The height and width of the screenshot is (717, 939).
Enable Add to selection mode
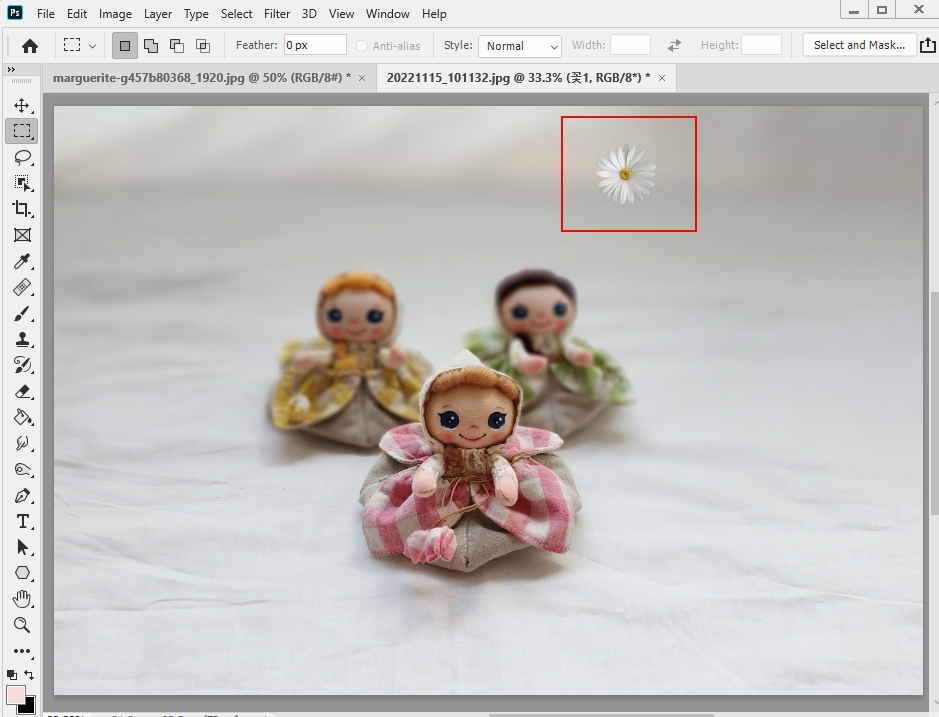pyautogui.click(x=151, y=46)
